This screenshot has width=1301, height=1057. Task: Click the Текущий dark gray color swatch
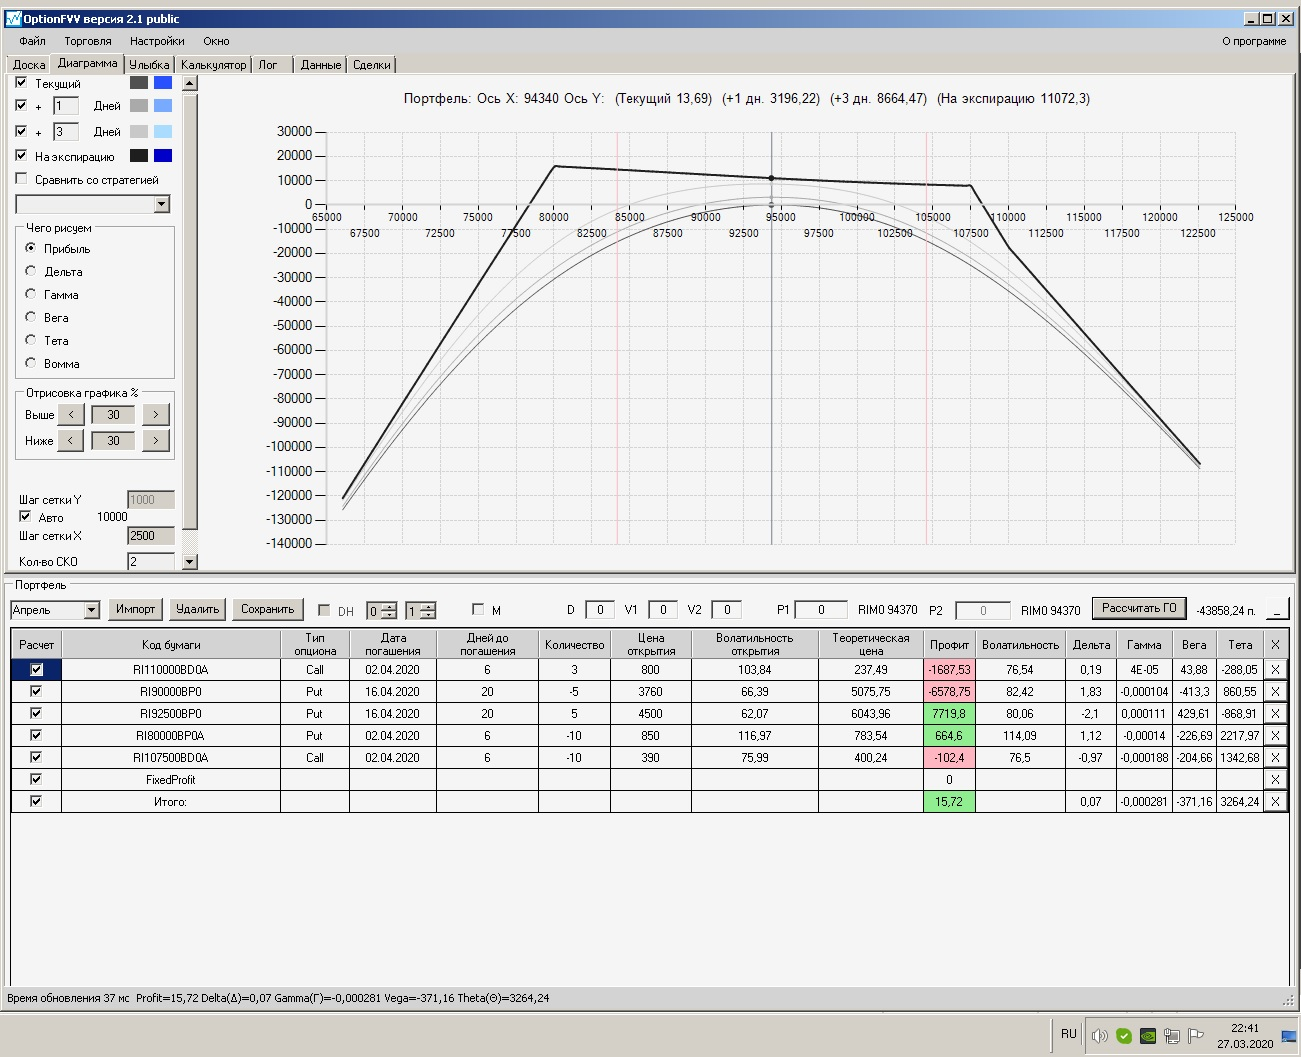pyautogui.click(x=139, y=83)
